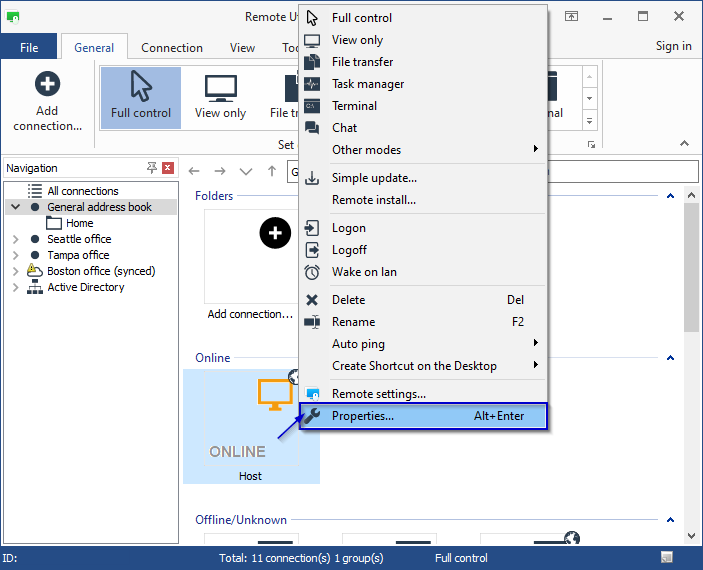Open the Other modes submenu
Image resolution: width=703 pixels, height=570 pixels.
pos(366,150)
